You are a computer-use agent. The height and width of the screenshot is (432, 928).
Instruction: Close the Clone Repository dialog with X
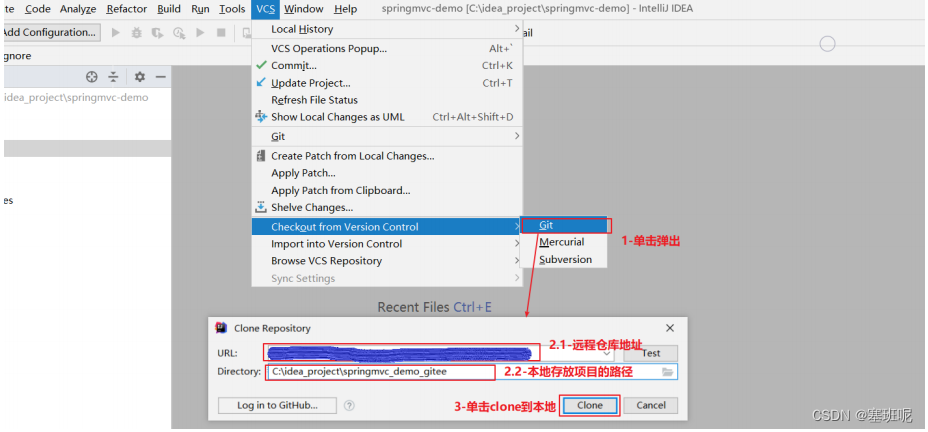click(670, 328)
